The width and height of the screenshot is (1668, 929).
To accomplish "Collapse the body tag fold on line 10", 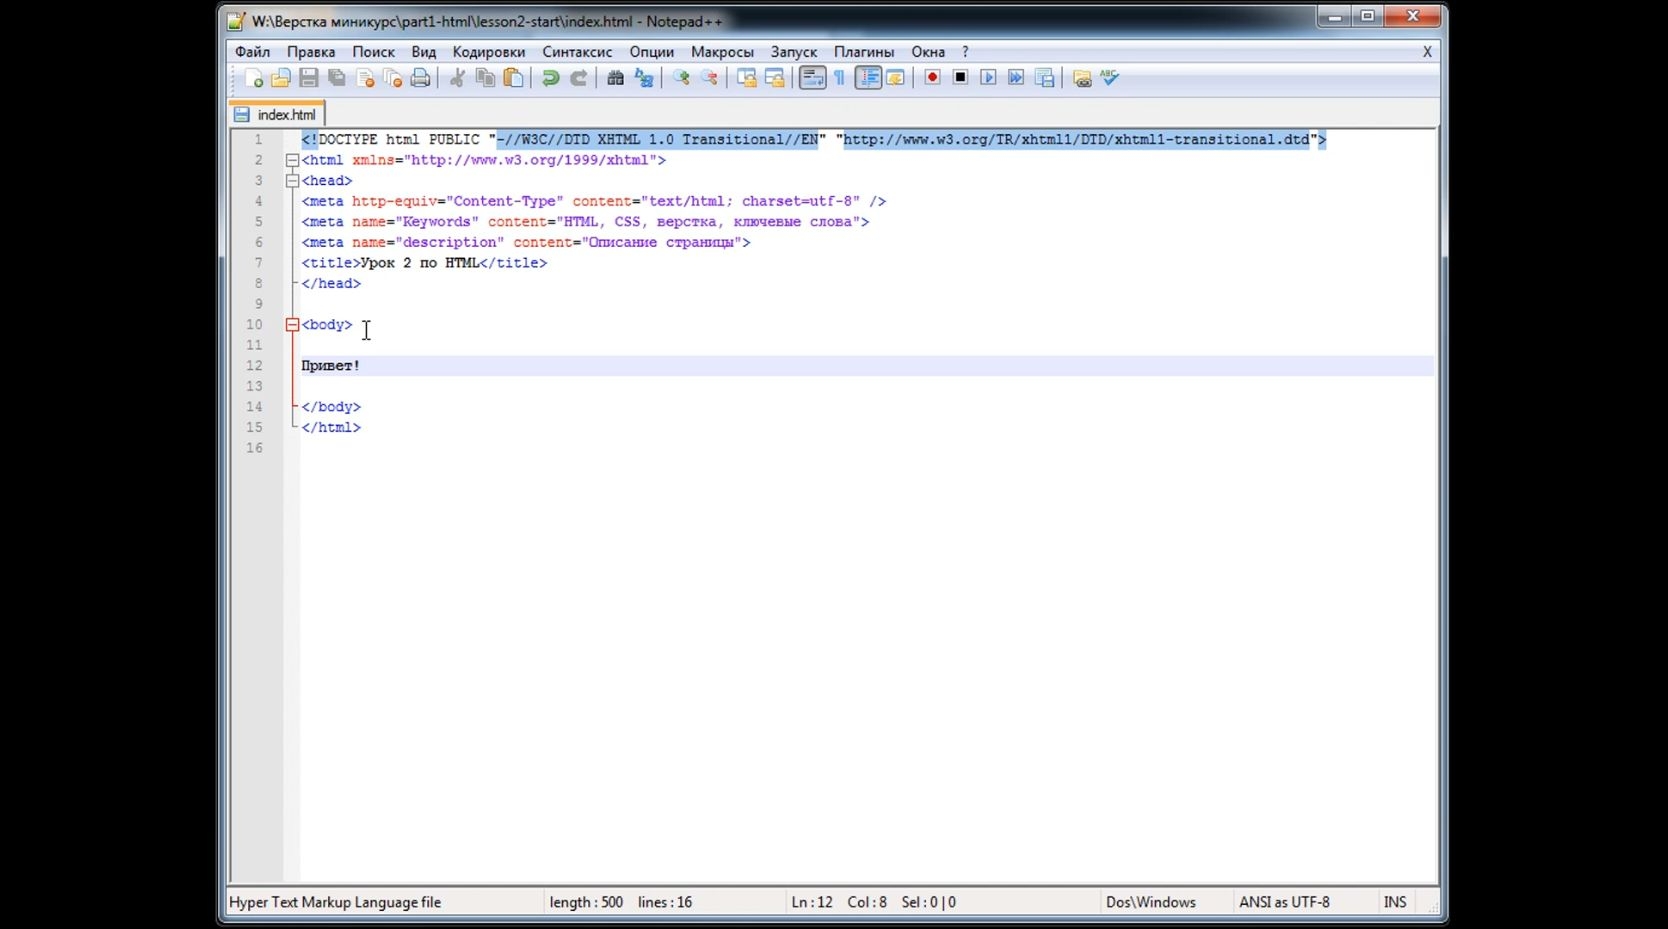I will click(x=292, y=325).
